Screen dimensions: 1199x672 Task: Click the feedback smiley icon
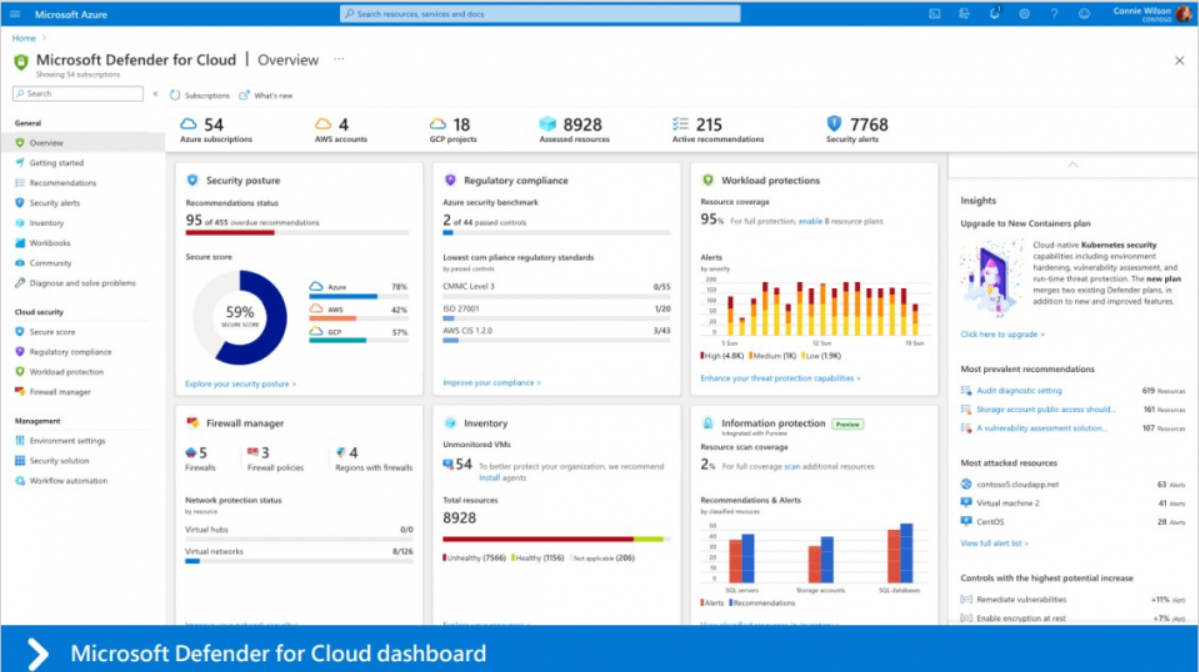click(x=1084, y=14)
